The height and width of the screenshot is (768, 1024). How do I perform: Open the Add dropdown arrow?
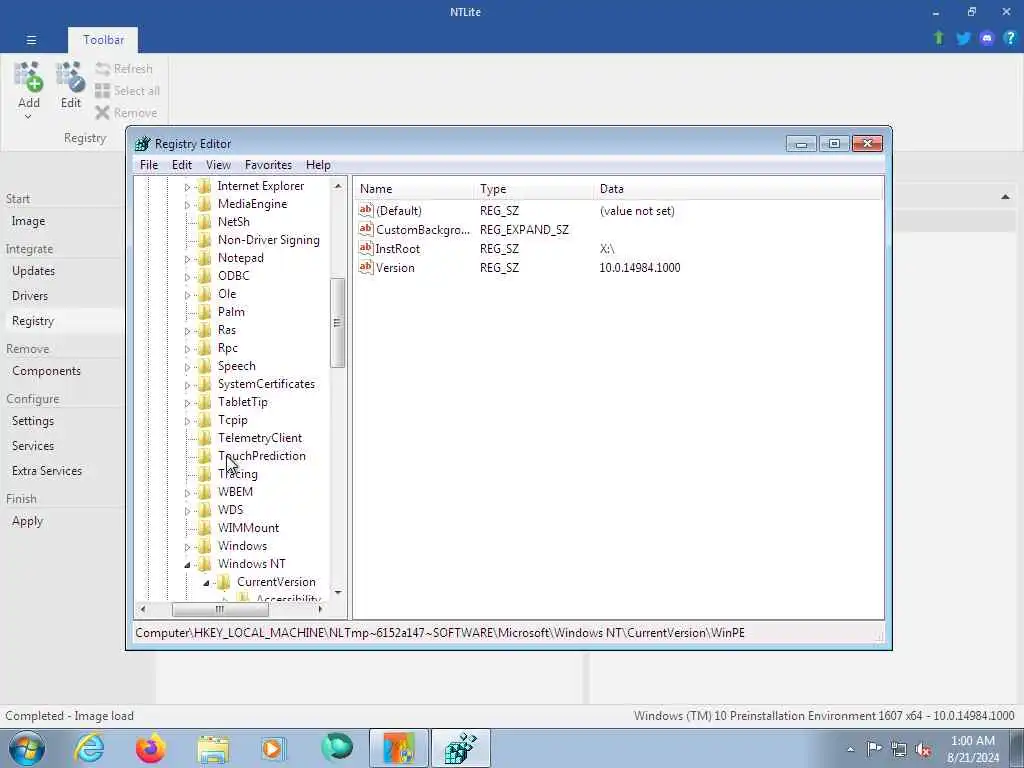(x=28, y=117)
